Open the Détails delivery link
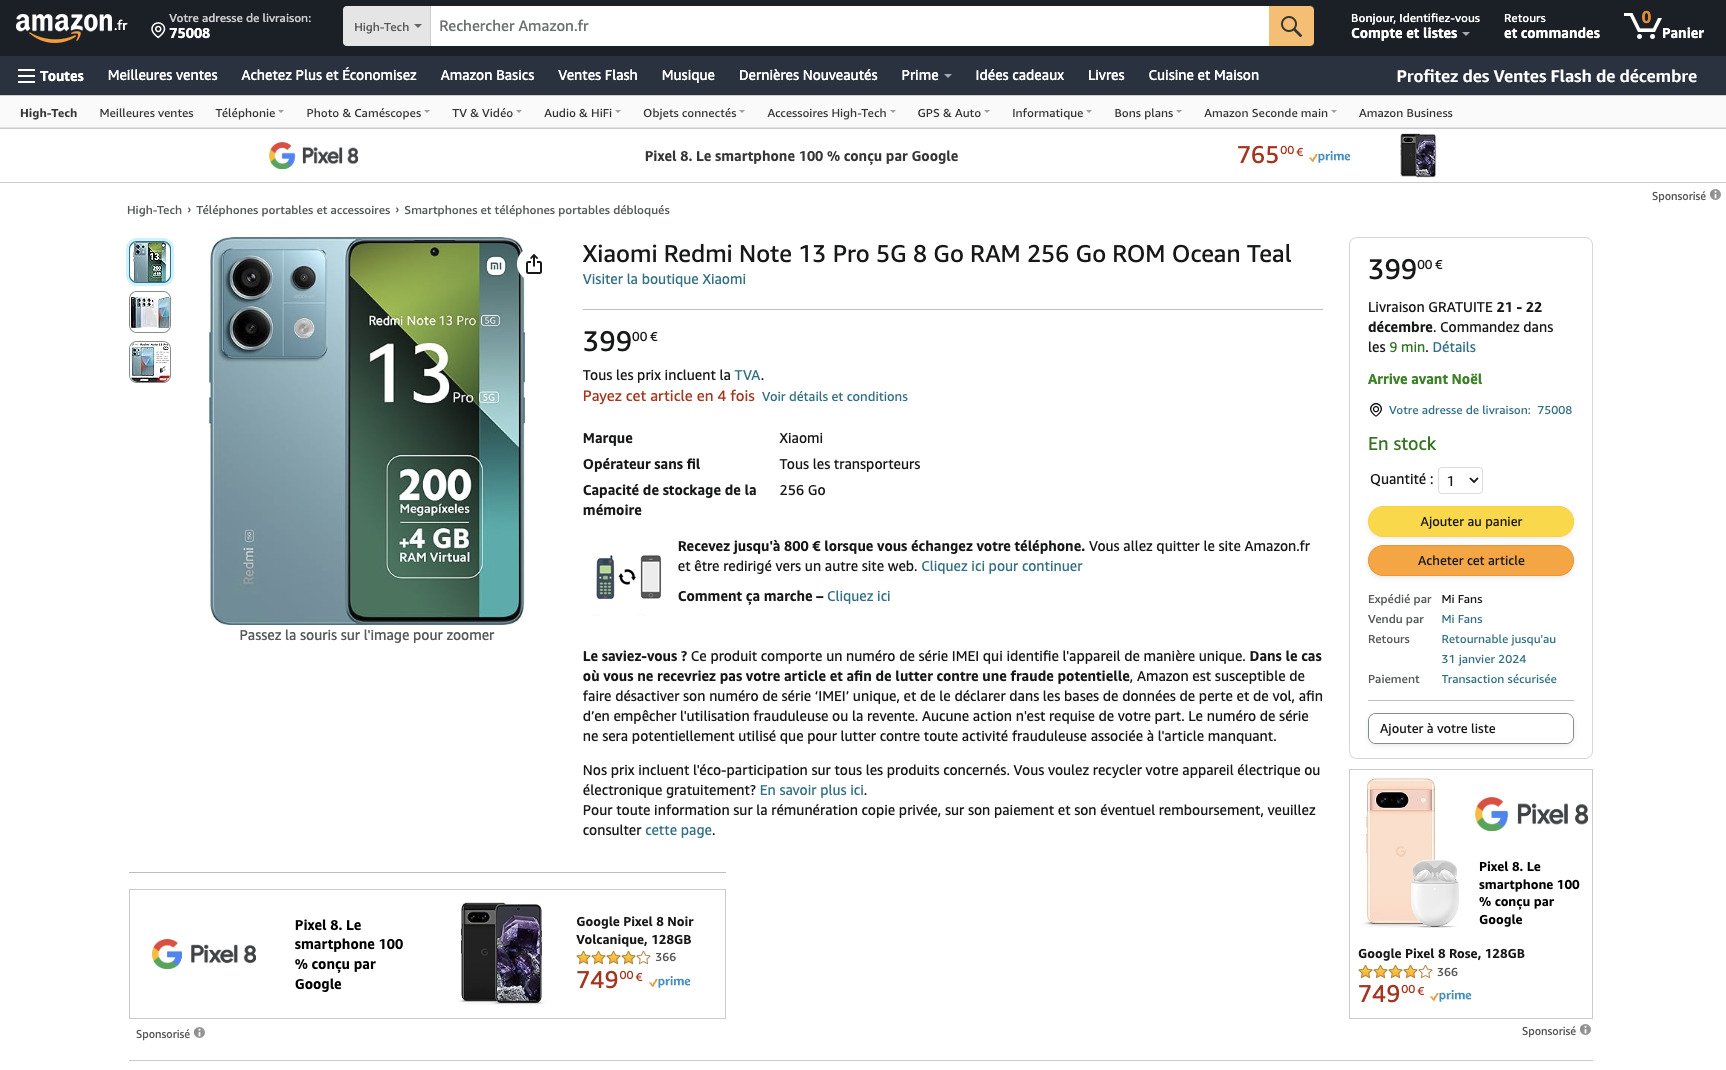The image size is (1726, 1070). coord(1454,348)
